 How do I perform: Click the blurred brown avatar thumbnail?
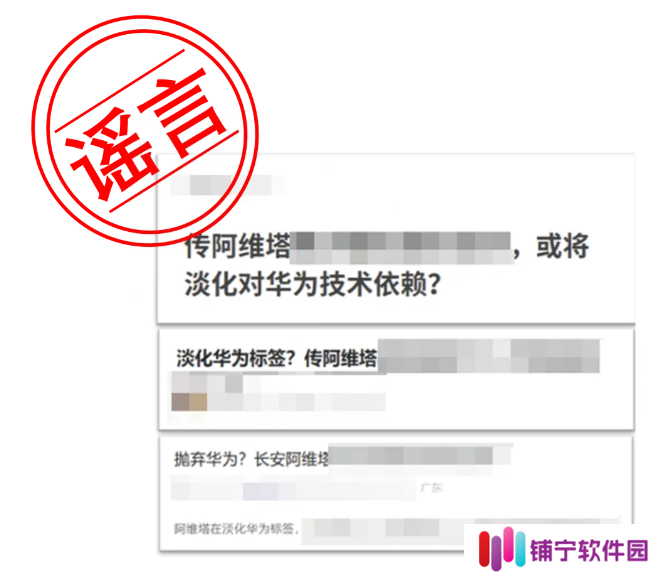click(x=189, y=402)
